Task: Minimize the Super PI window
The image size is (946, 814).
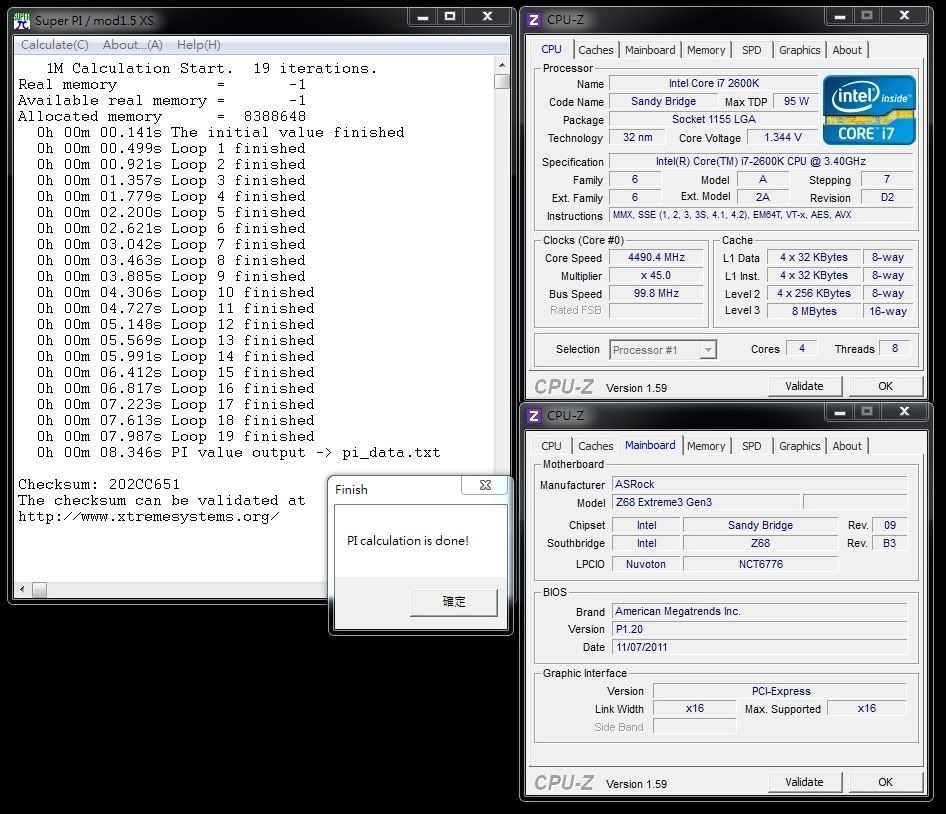Action: click(x=423, y=17)
